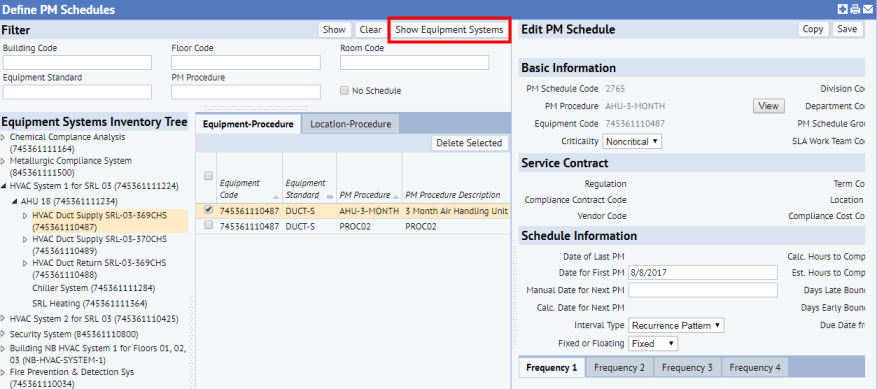Open the Fixed or Floating dropdown
The image size is (877, 389).
click(x=653, y=344)
